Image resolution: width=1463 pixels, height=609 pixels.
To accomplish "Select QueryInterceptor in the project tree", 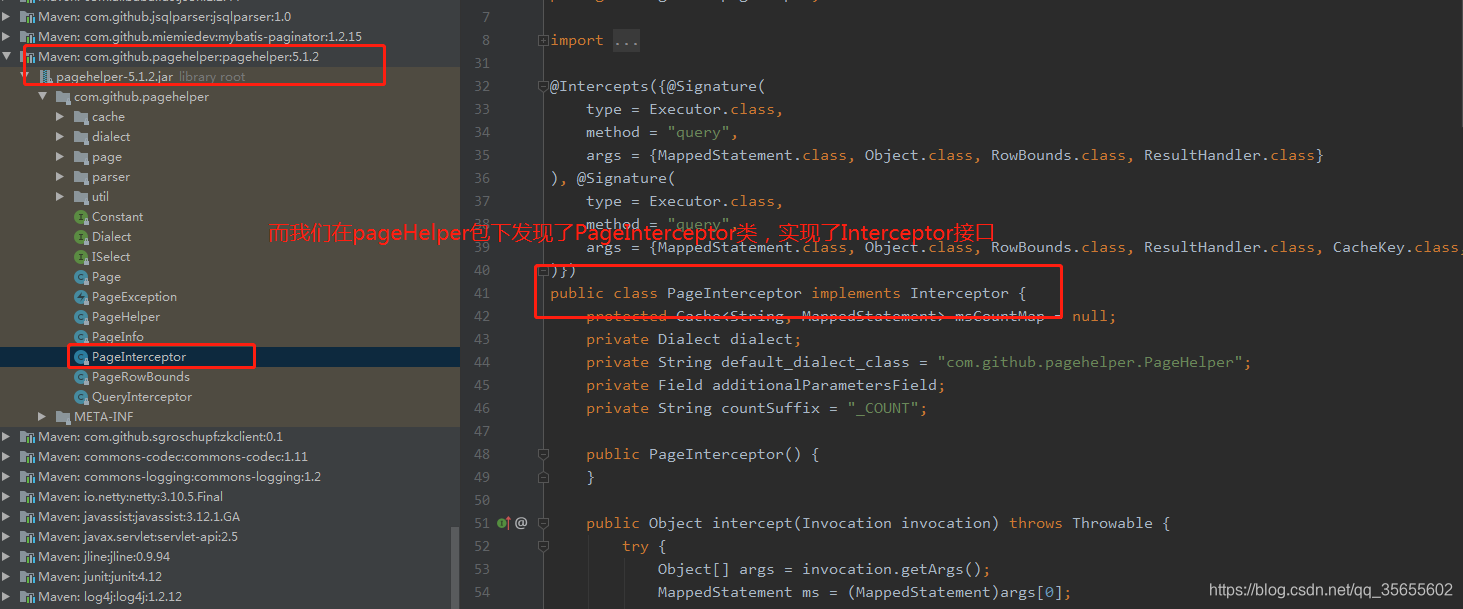I will [142, 397].
